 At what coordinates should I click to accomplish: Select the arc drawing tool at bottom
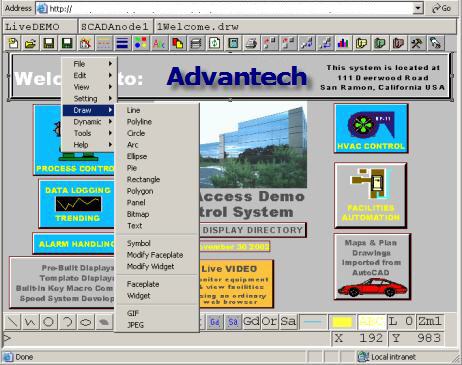(68, 322)
